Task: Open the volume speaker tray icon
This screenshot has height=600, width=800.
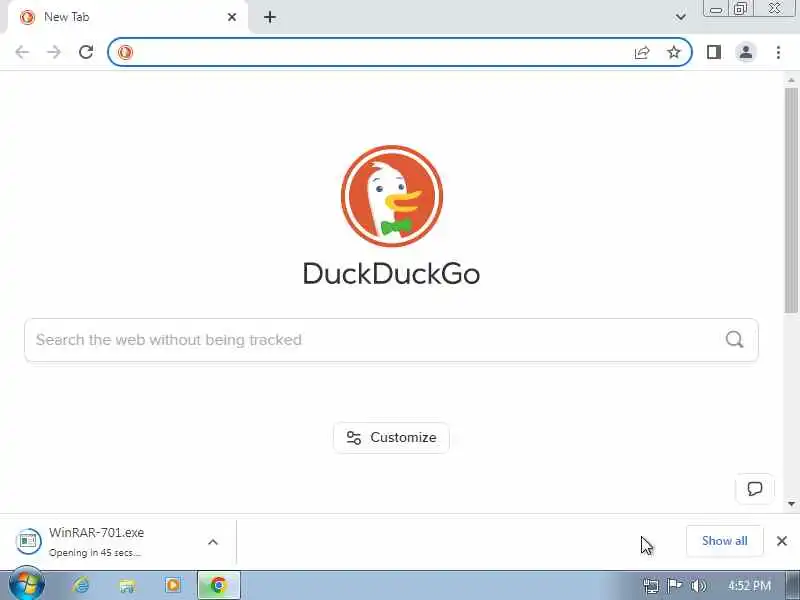Action: pyautogui.click(x=698, y=585)
